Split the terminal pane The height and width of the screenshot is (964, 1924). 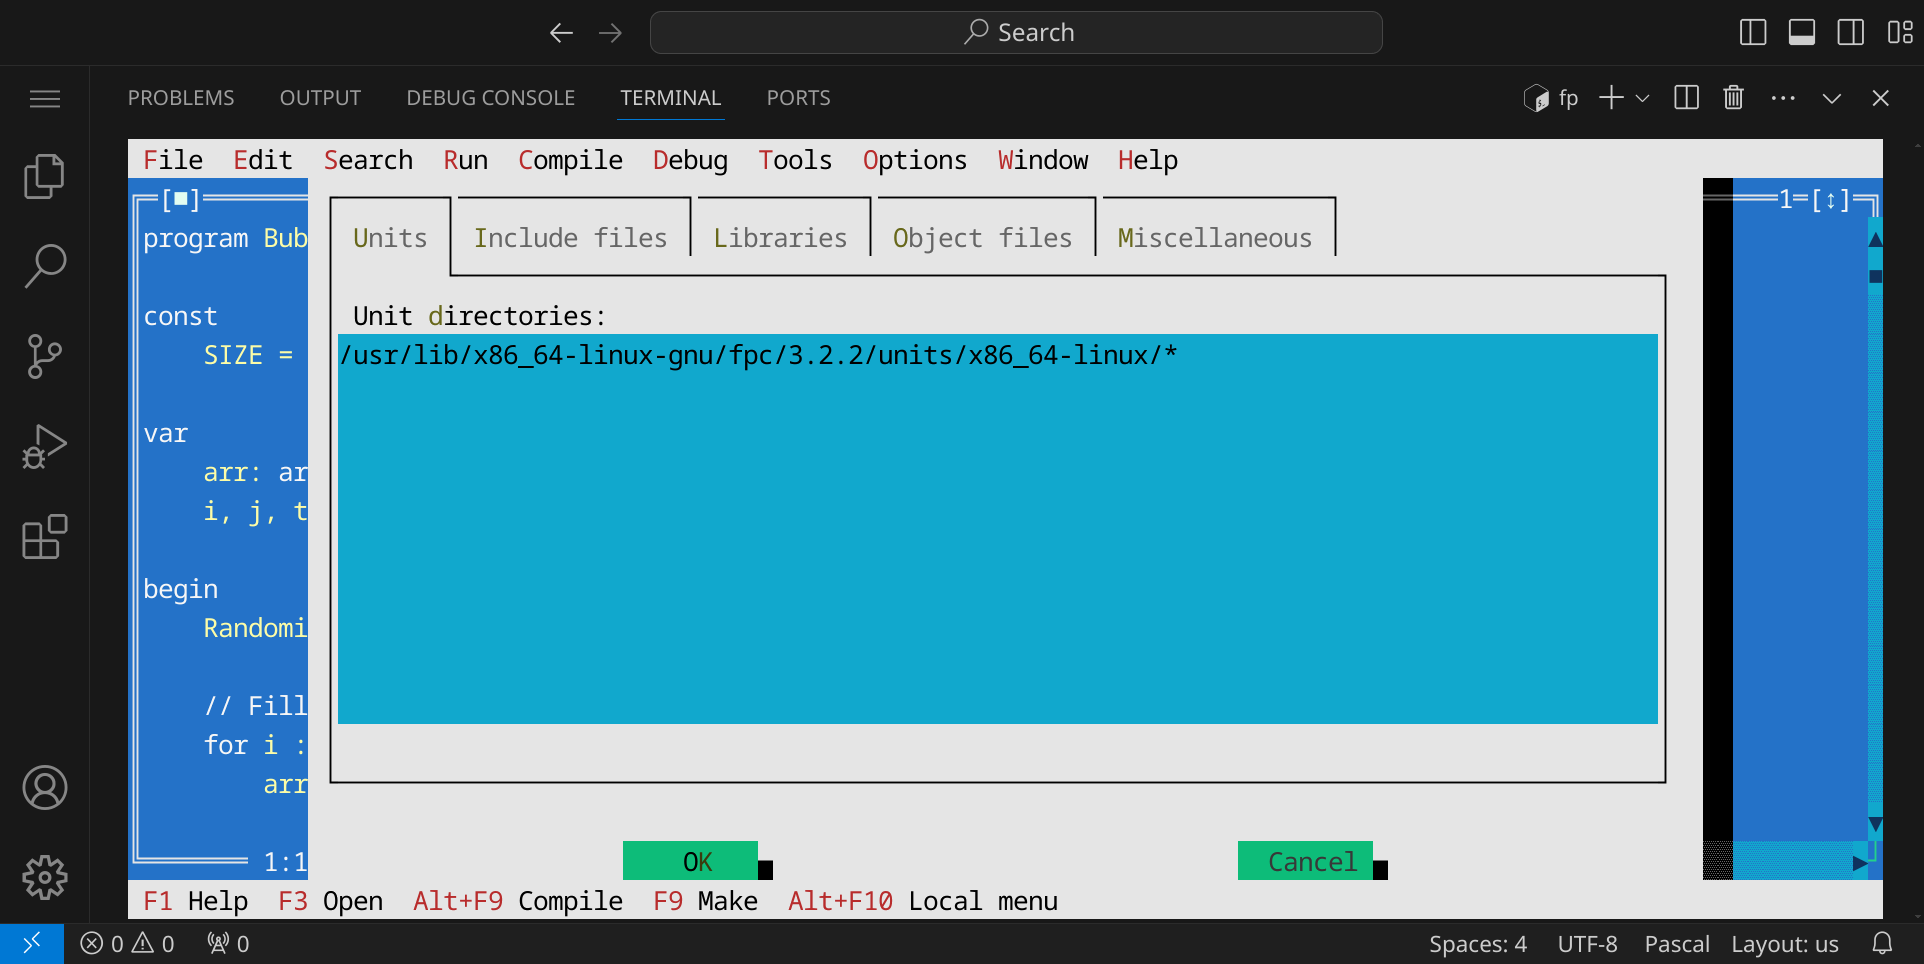(1686, 98)
